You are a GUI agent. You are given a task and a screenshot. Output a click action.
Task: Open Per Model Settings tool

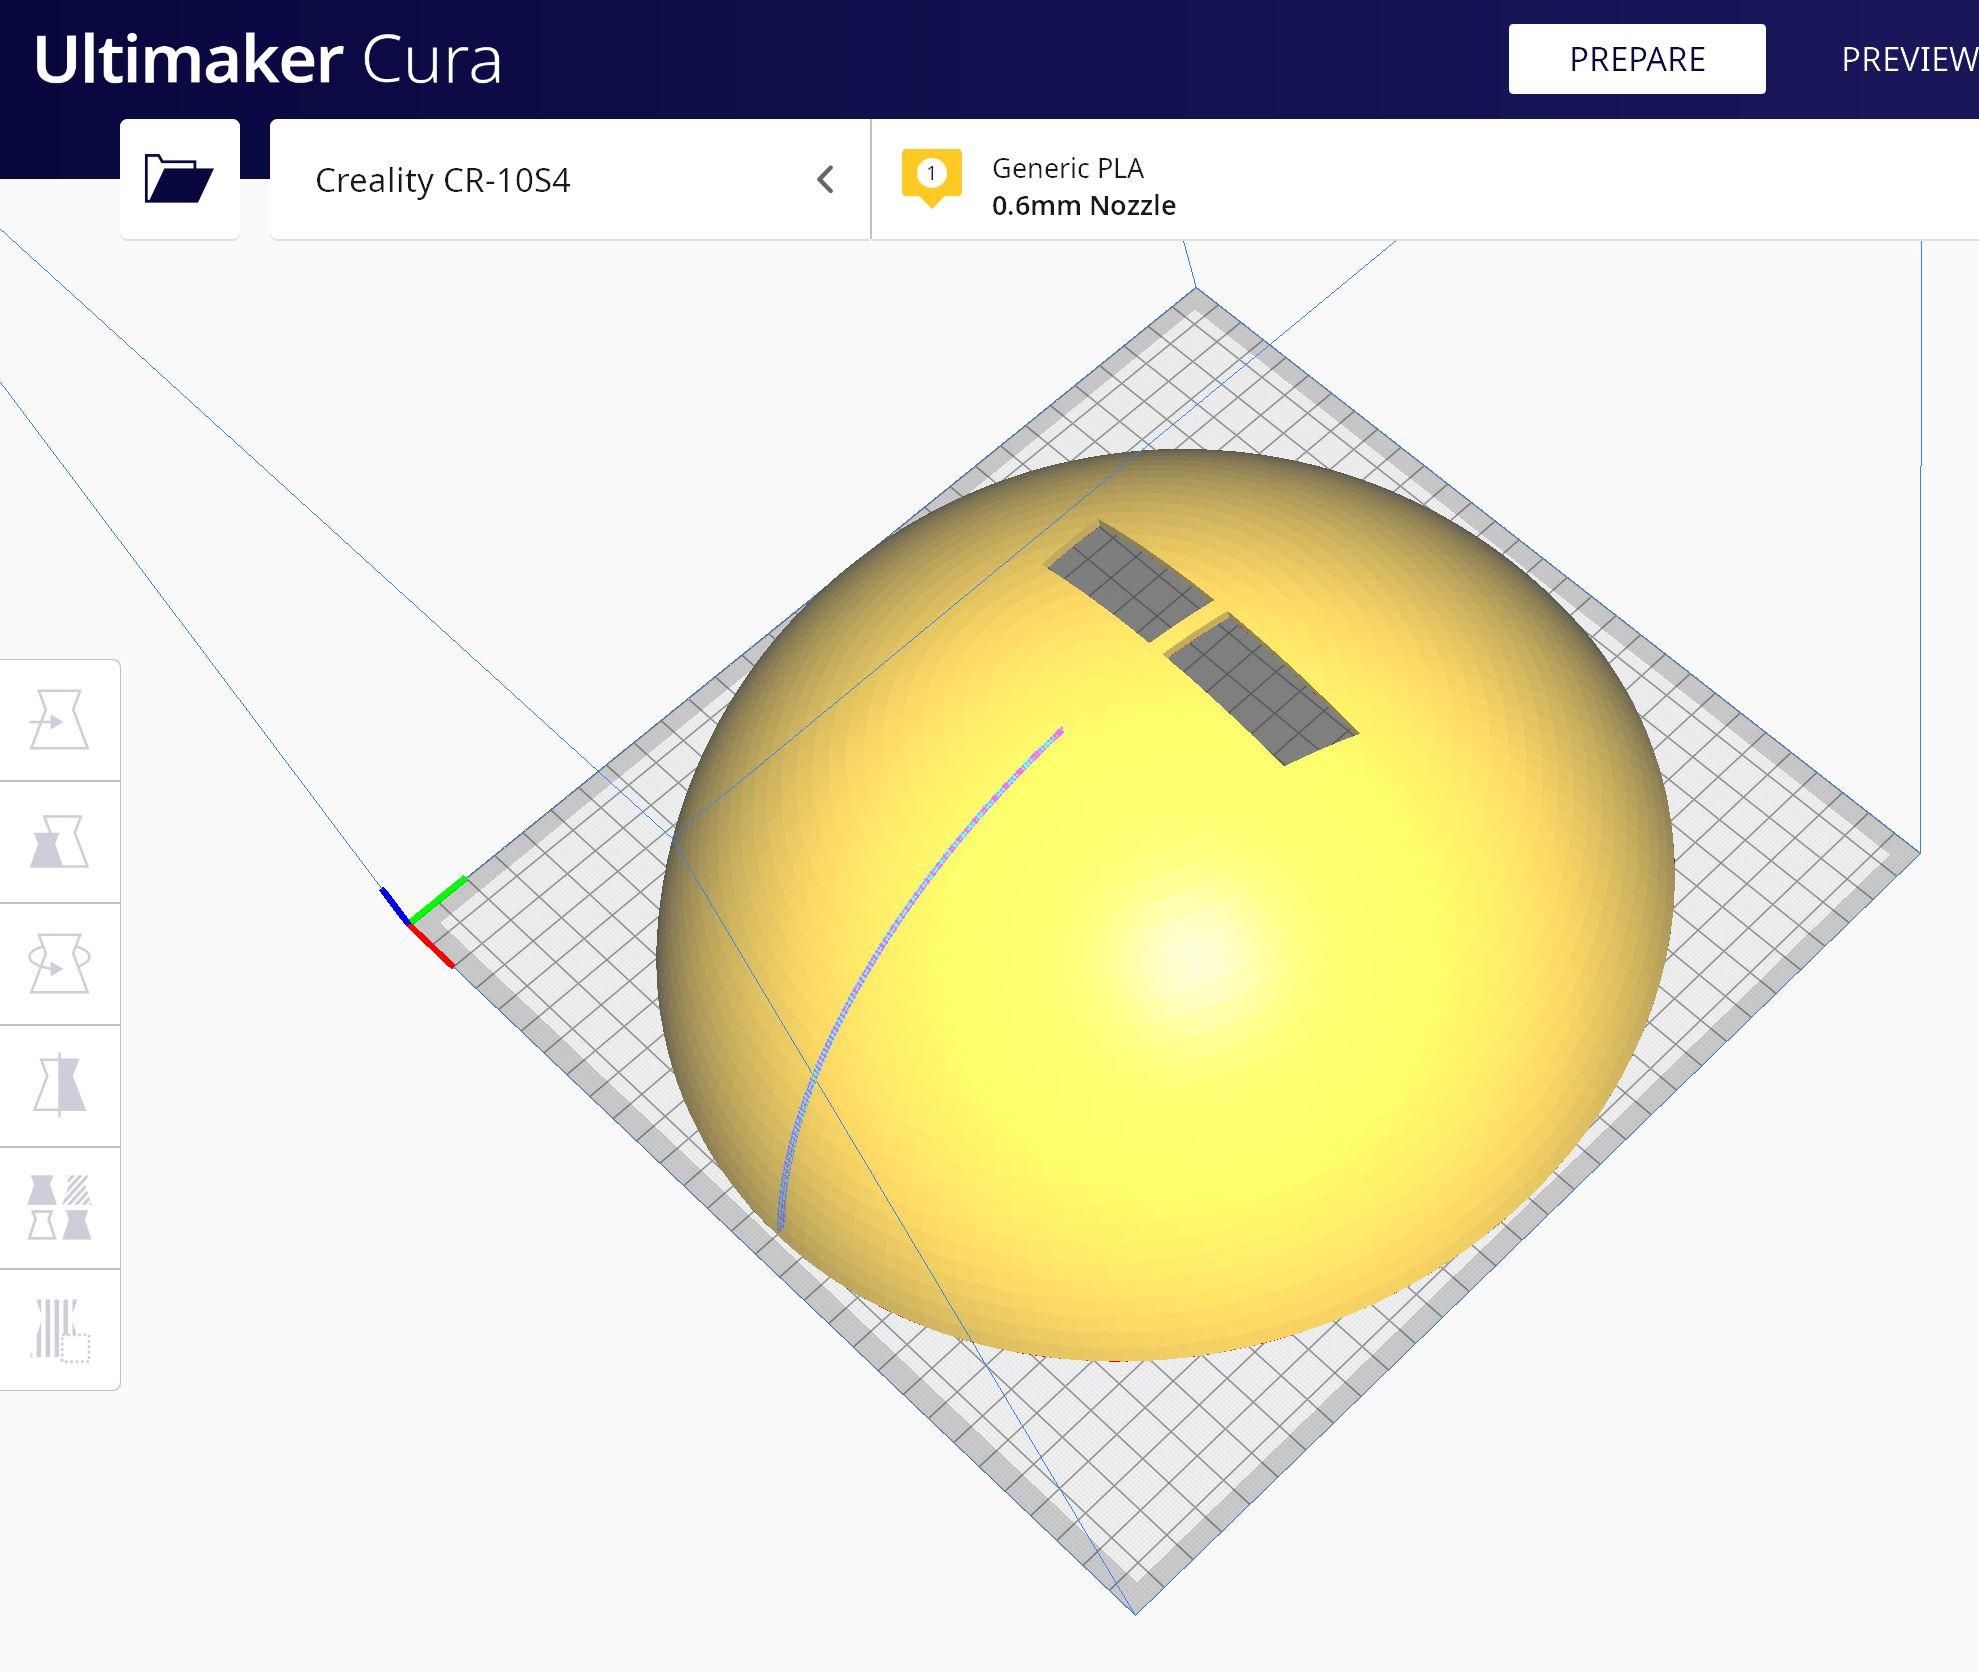pyautogui.click(x=59, y=1208)
